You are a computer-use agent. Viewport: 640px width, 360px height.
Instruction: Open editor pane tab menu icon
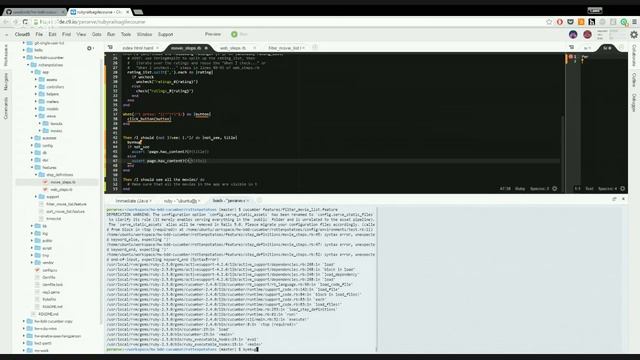(x=110, y=47)
